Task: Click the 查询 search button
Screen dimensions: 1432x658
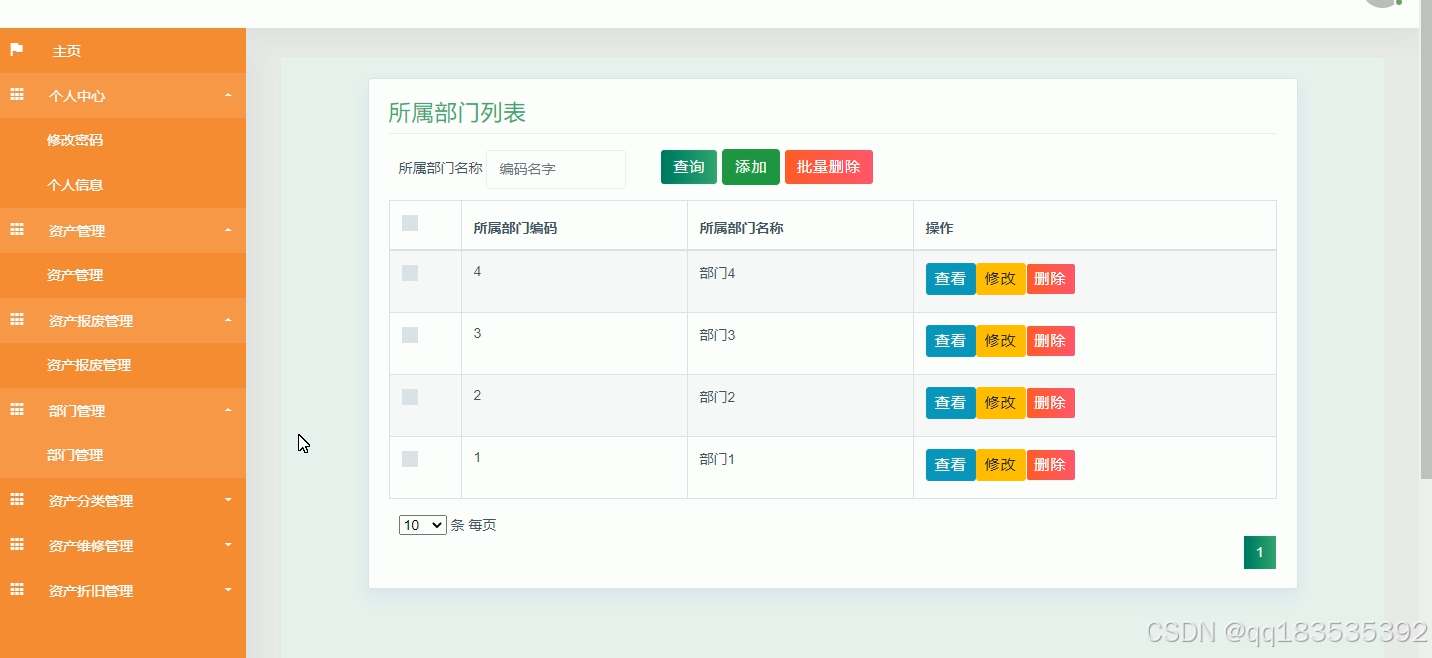Action: pos(688,167)
